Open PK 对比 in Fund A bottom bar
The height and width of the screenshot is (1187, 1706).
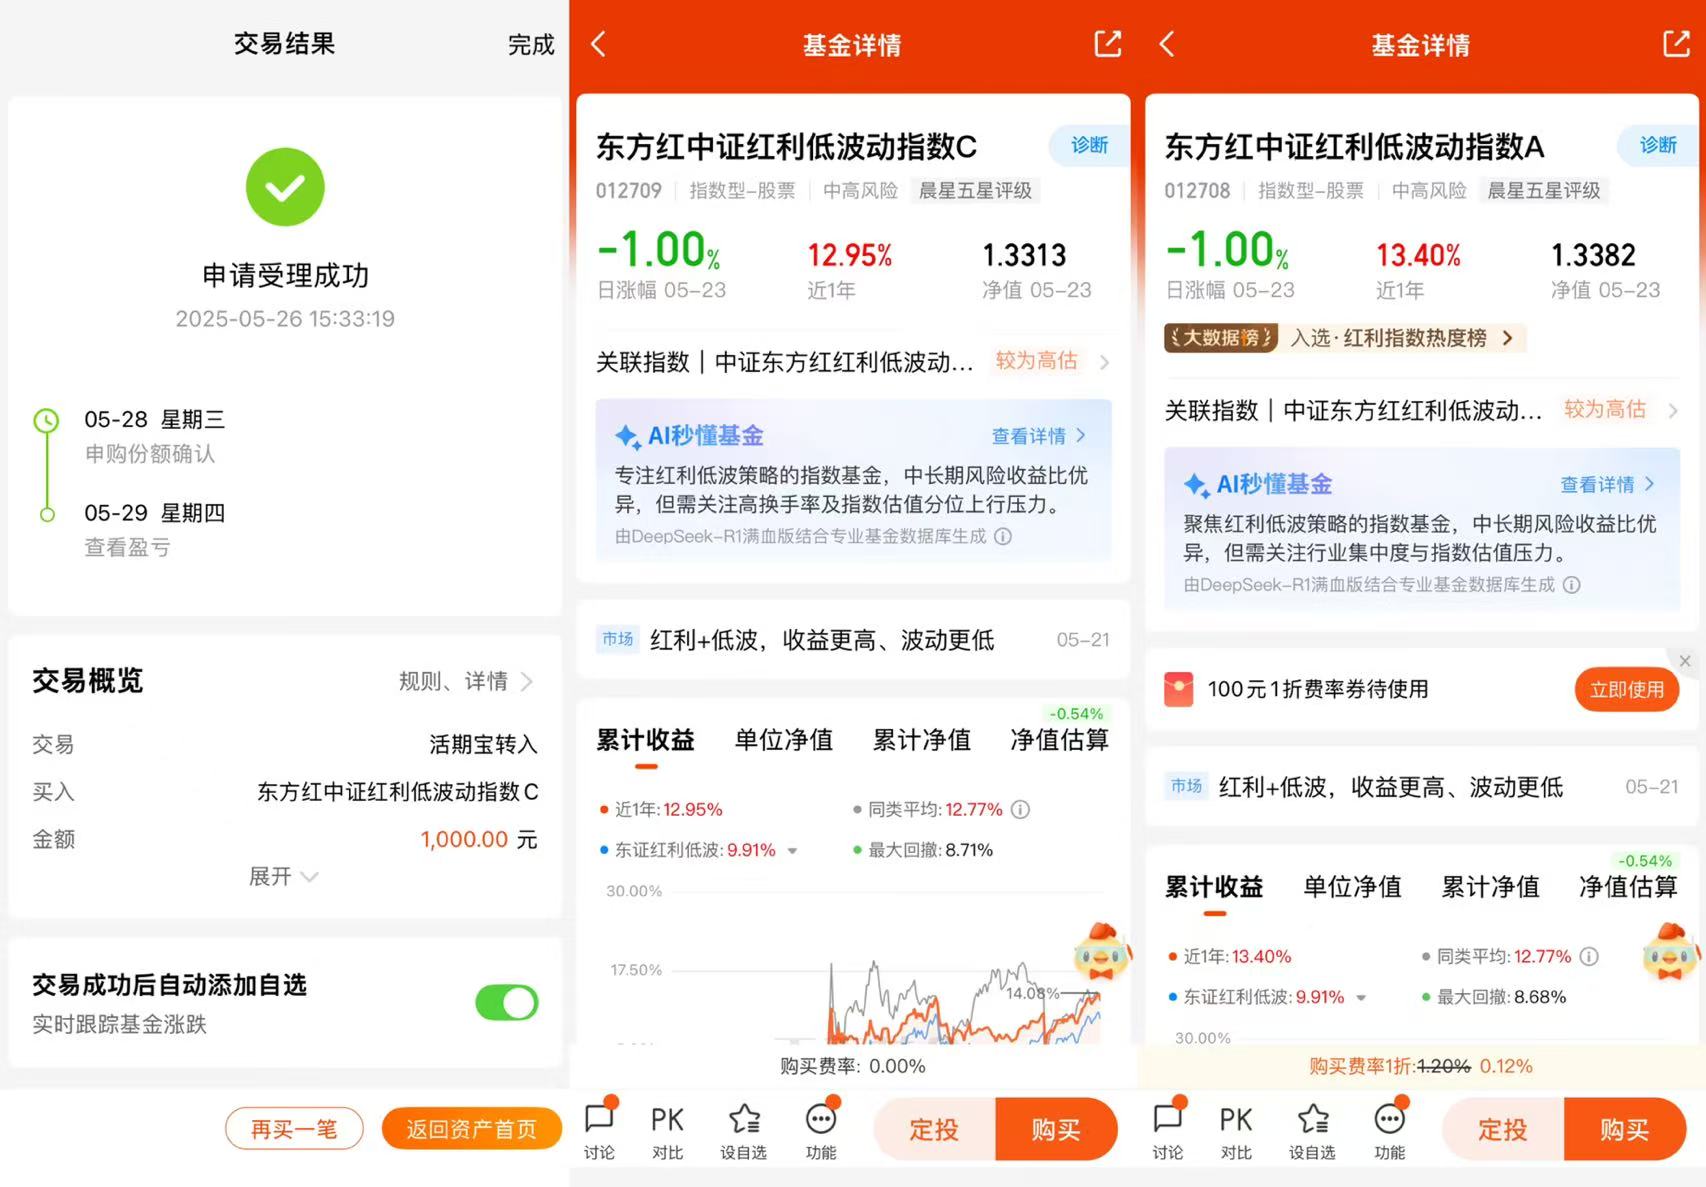click(x=1236, y=1130)
